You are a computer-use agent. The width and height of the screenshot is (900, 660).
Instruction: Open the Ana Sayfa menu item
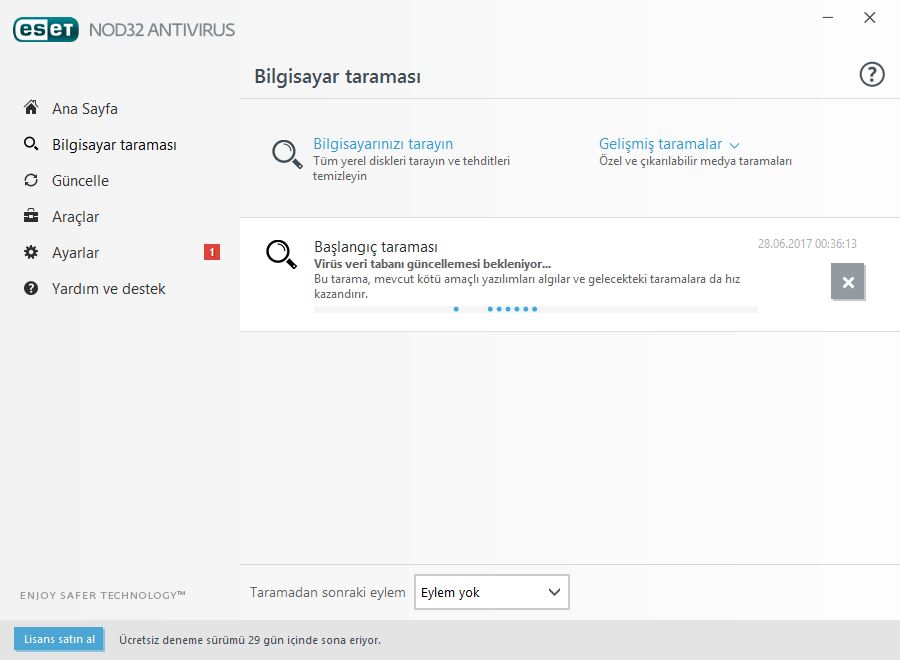[x=85, y=108]
